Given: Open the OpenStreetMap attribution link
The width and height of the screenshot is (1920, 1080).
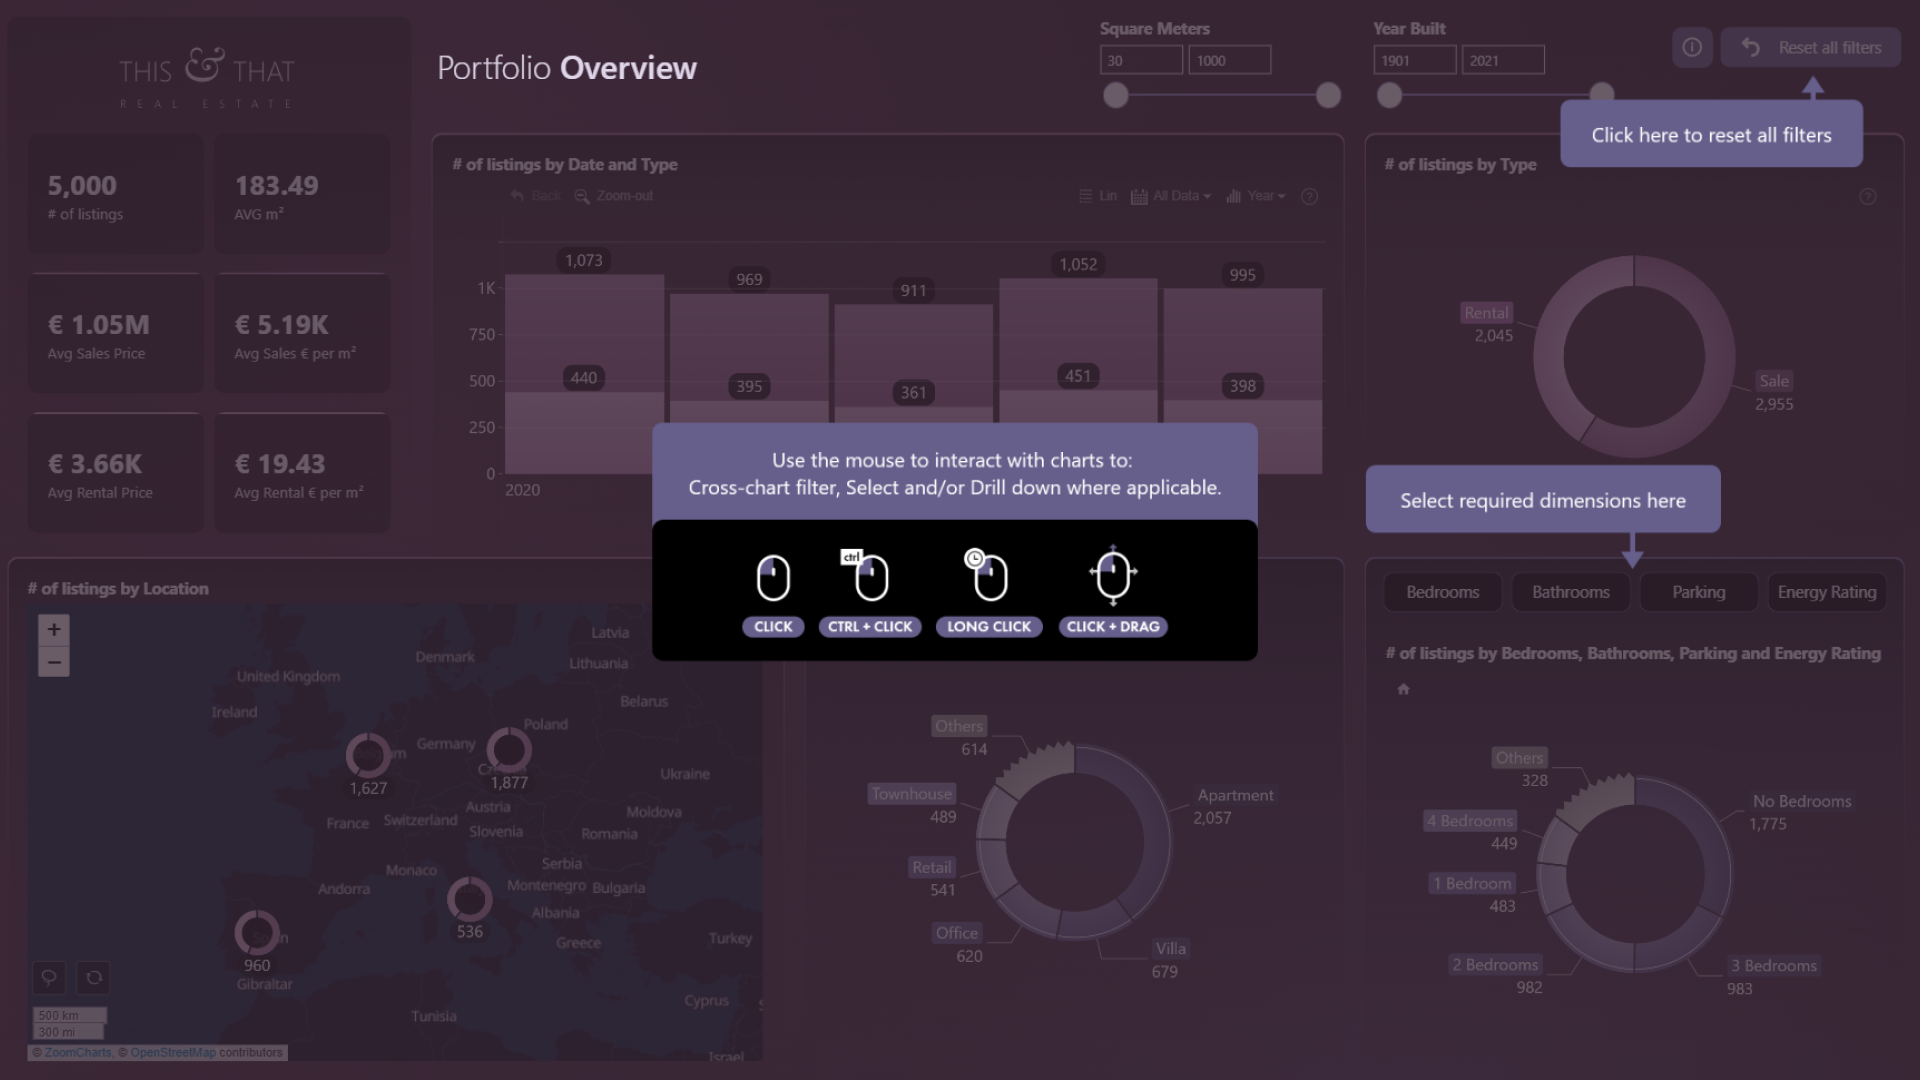Looking at the screenshot, I should pos(172,1053).
